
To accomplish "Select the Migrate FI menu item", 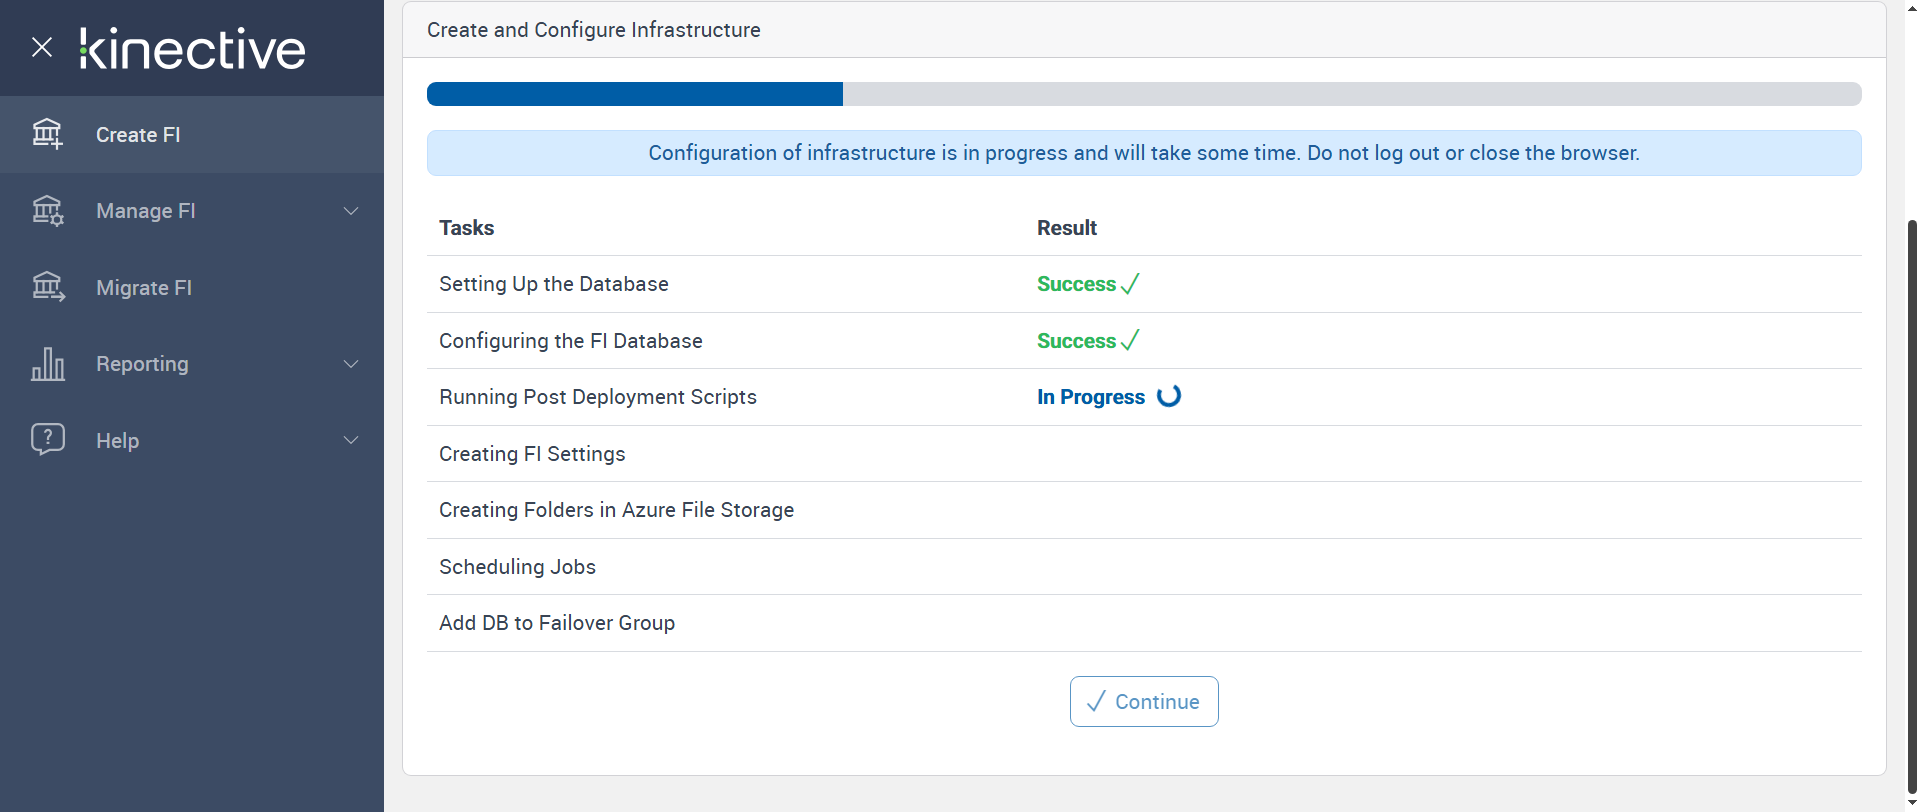I will coord(144,288).
